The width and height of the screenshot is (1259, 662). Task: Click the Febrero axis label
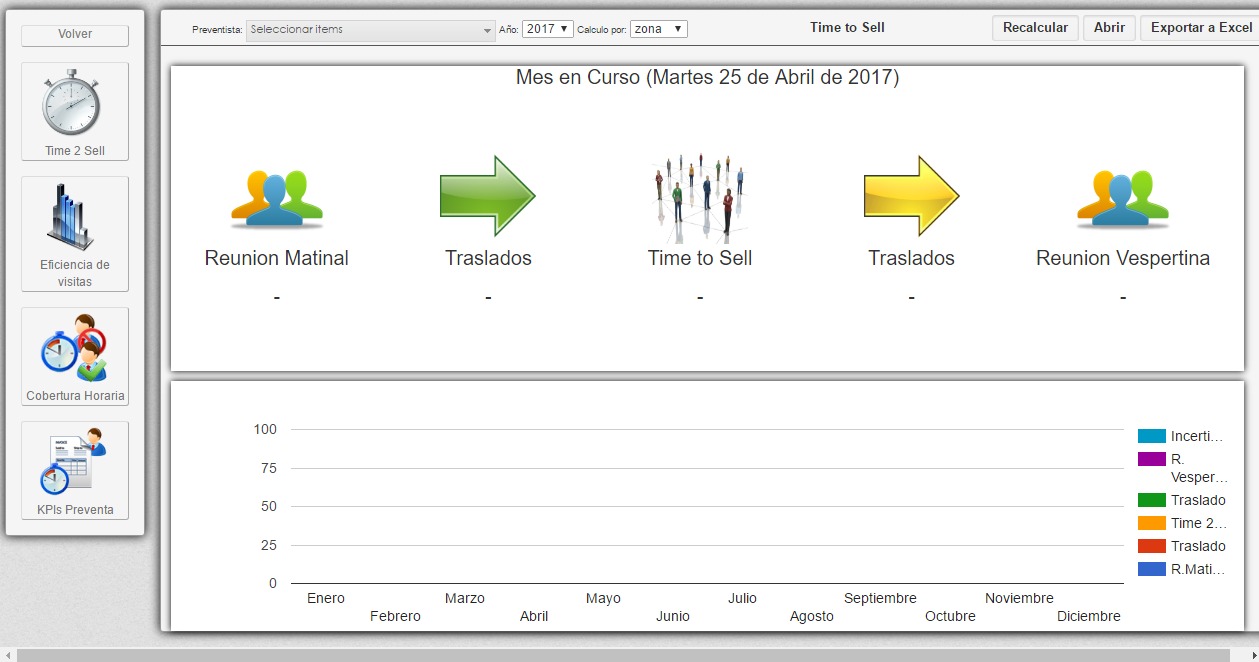(395, 616)
